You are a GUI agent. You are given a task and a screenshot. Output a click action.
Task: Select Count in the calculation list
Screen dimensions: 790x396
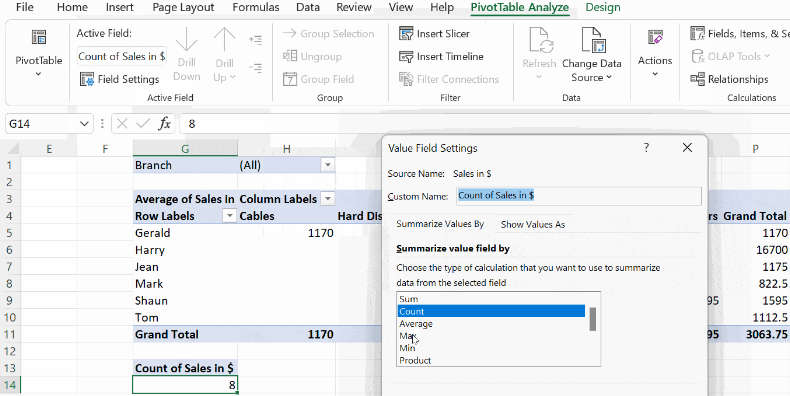pyautogui.click(x=491, y=311)
